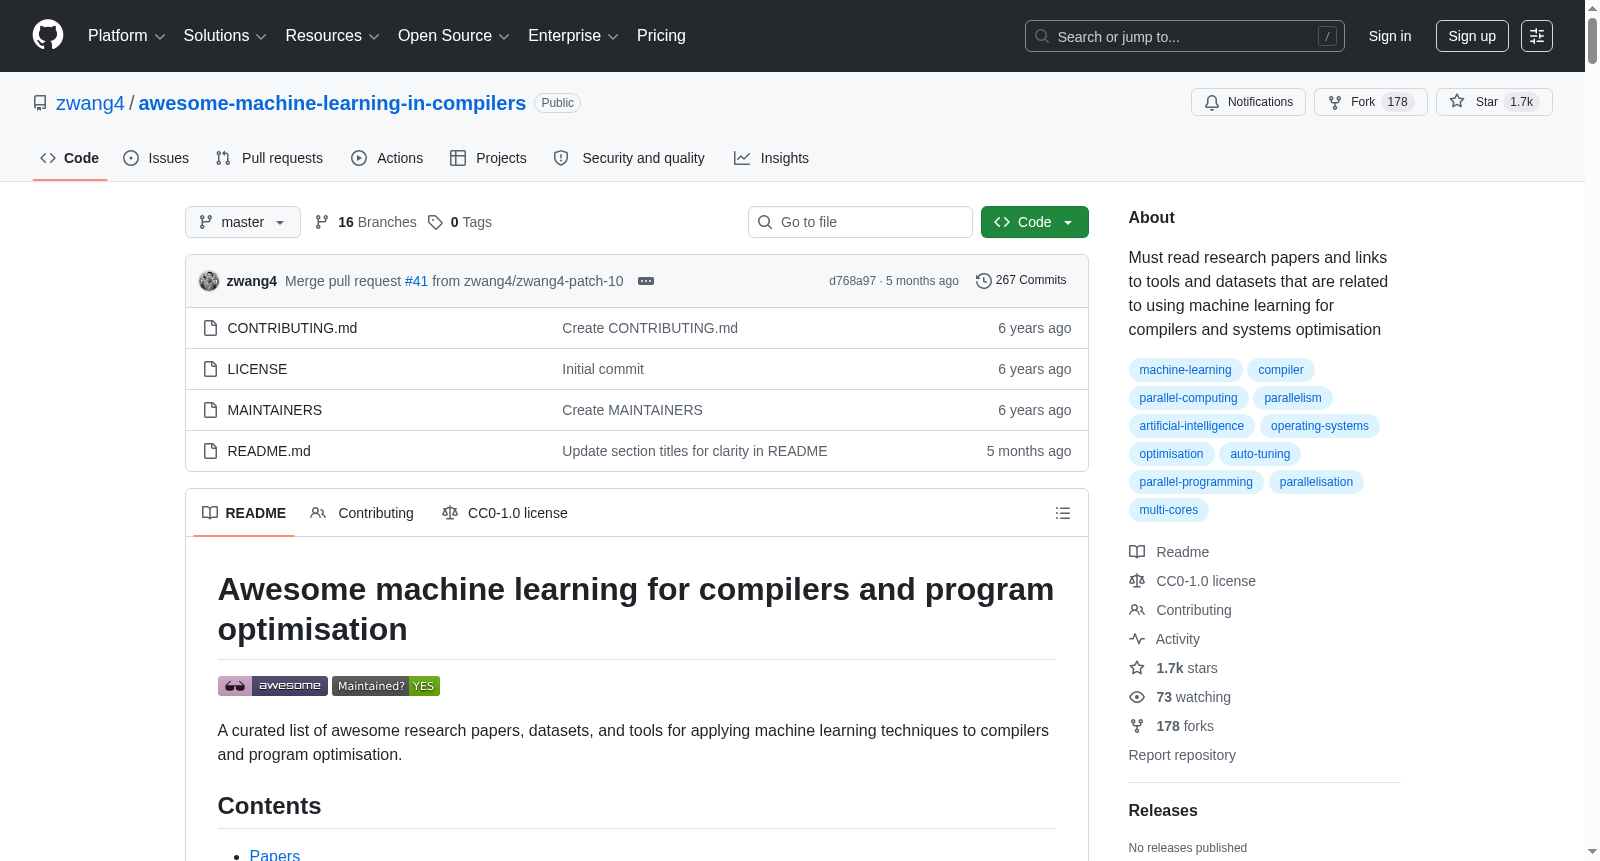Open the master branch selector dropdown
This screenshot has height=861, width=1600.
coord(243,222)
